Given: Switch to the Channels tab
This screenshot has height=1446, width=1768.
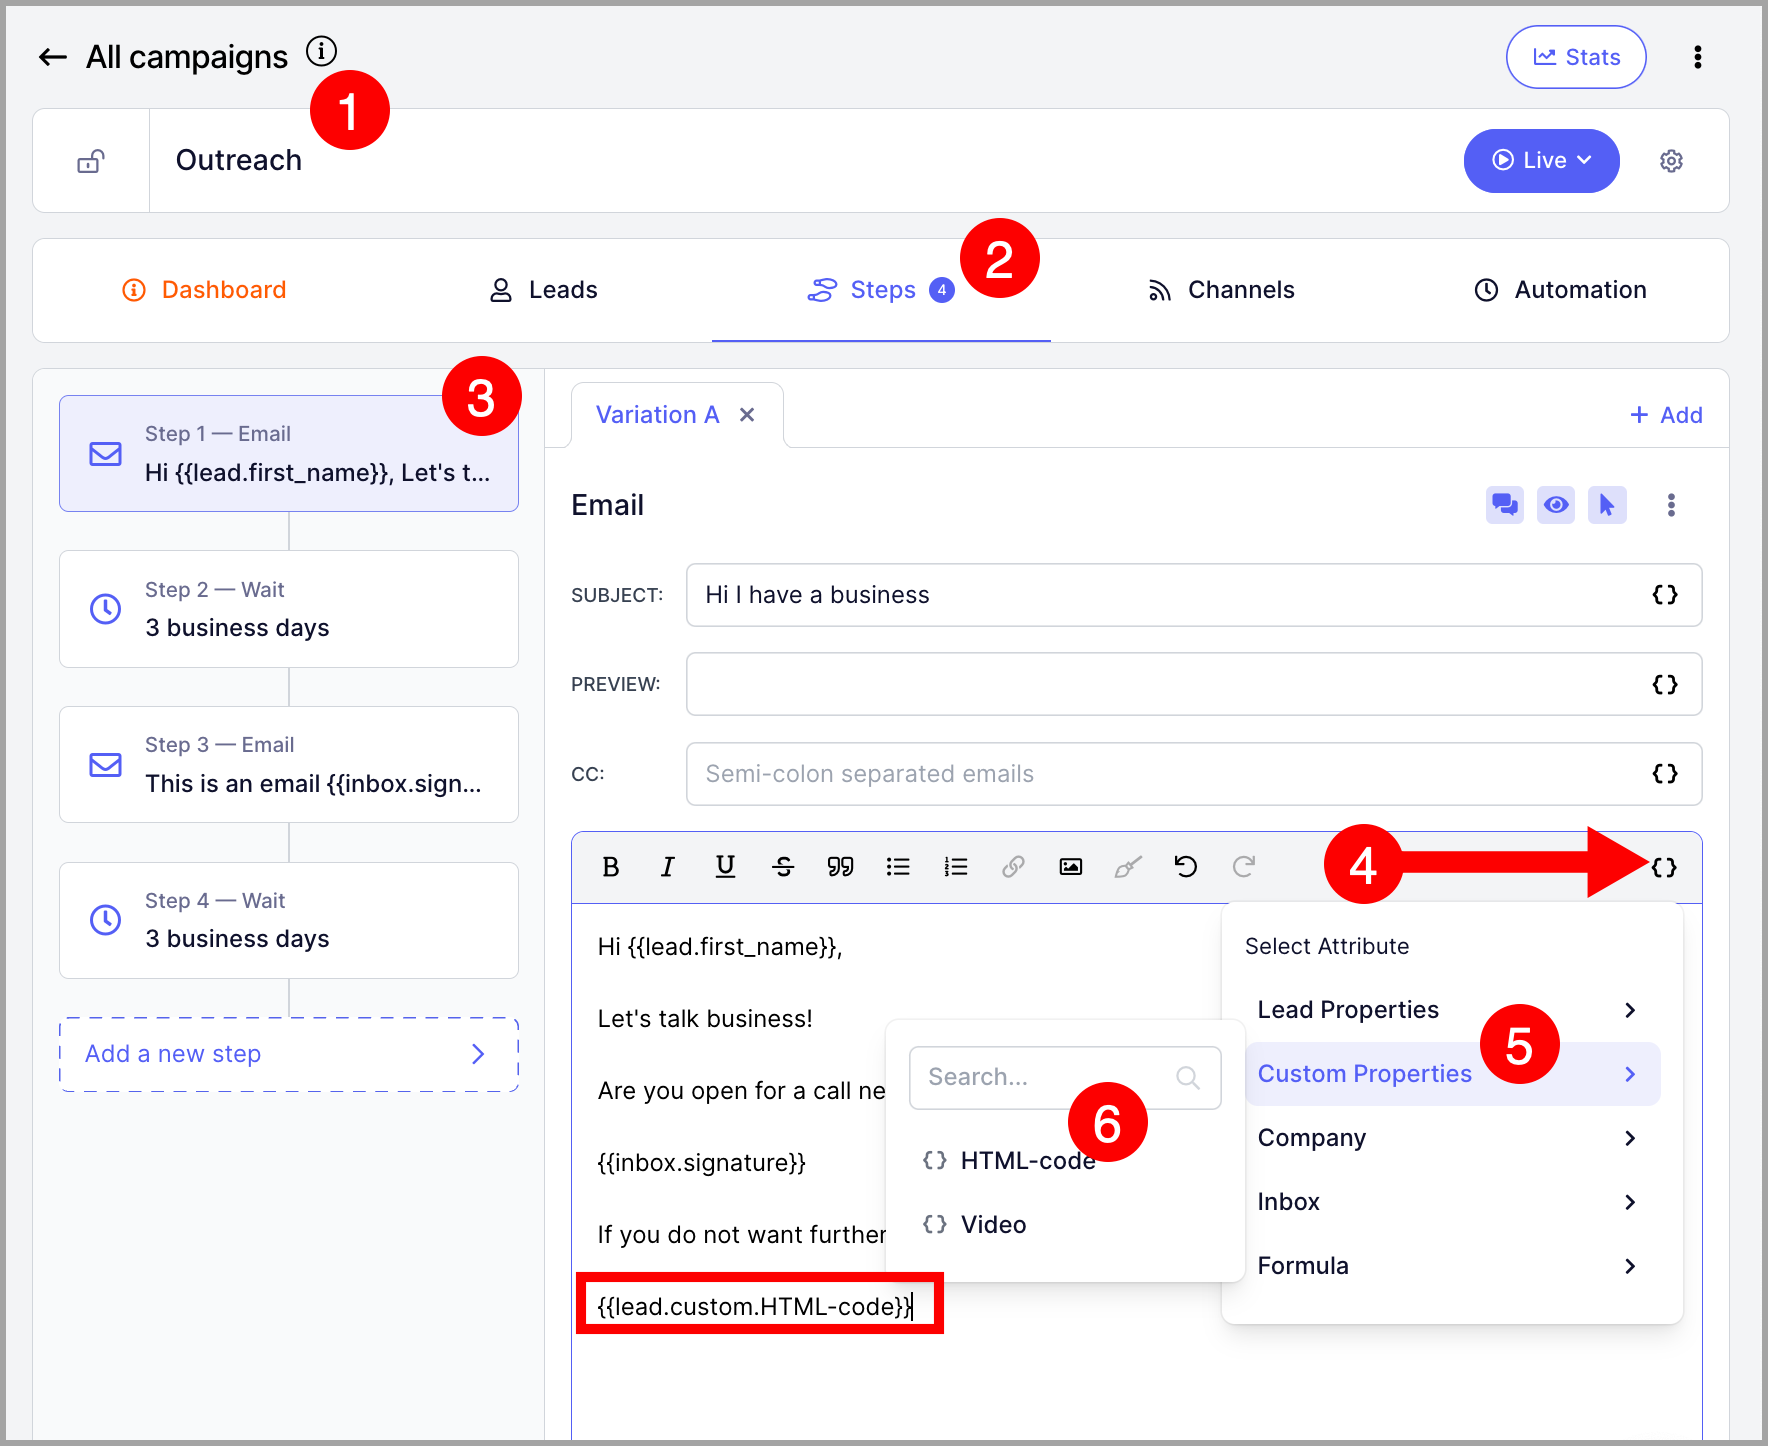Looking at the screenshot, I should [x=1220, y=290].
